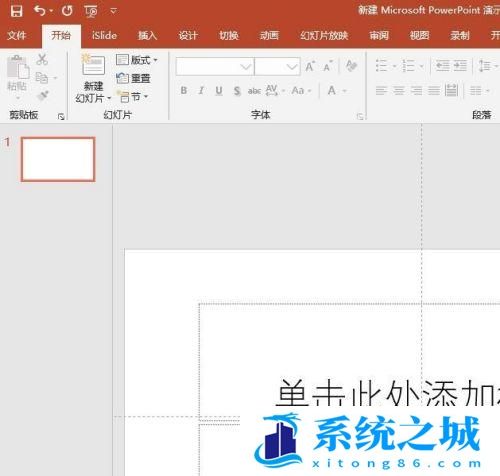Click the Font Color A button

(332, 90)
